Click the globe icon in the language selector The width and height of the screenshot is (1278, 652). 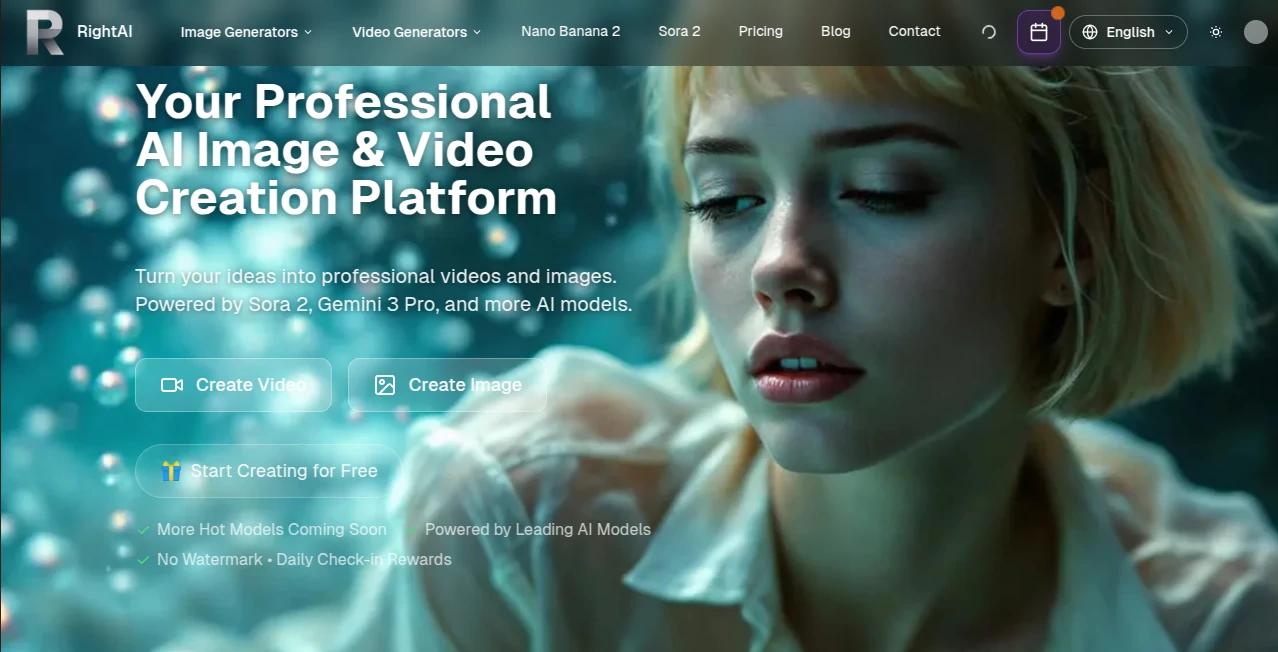tap(1089, 31)
